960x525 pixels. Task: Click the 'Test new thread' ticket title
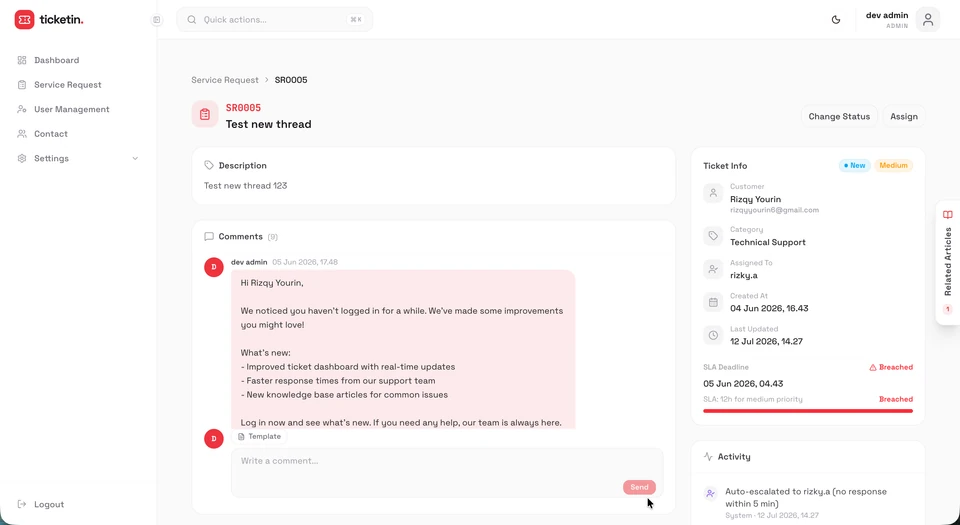click(x=268, y=124)
